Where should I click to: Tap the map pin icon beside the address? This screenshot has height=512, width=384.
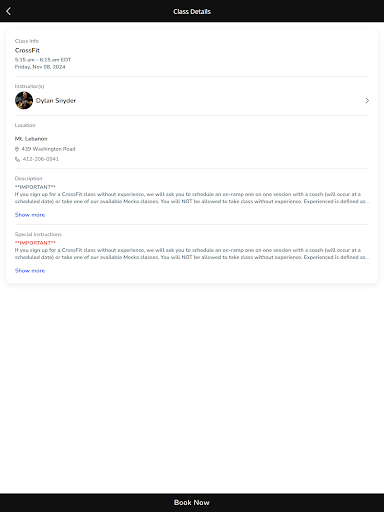click(17, 149)
